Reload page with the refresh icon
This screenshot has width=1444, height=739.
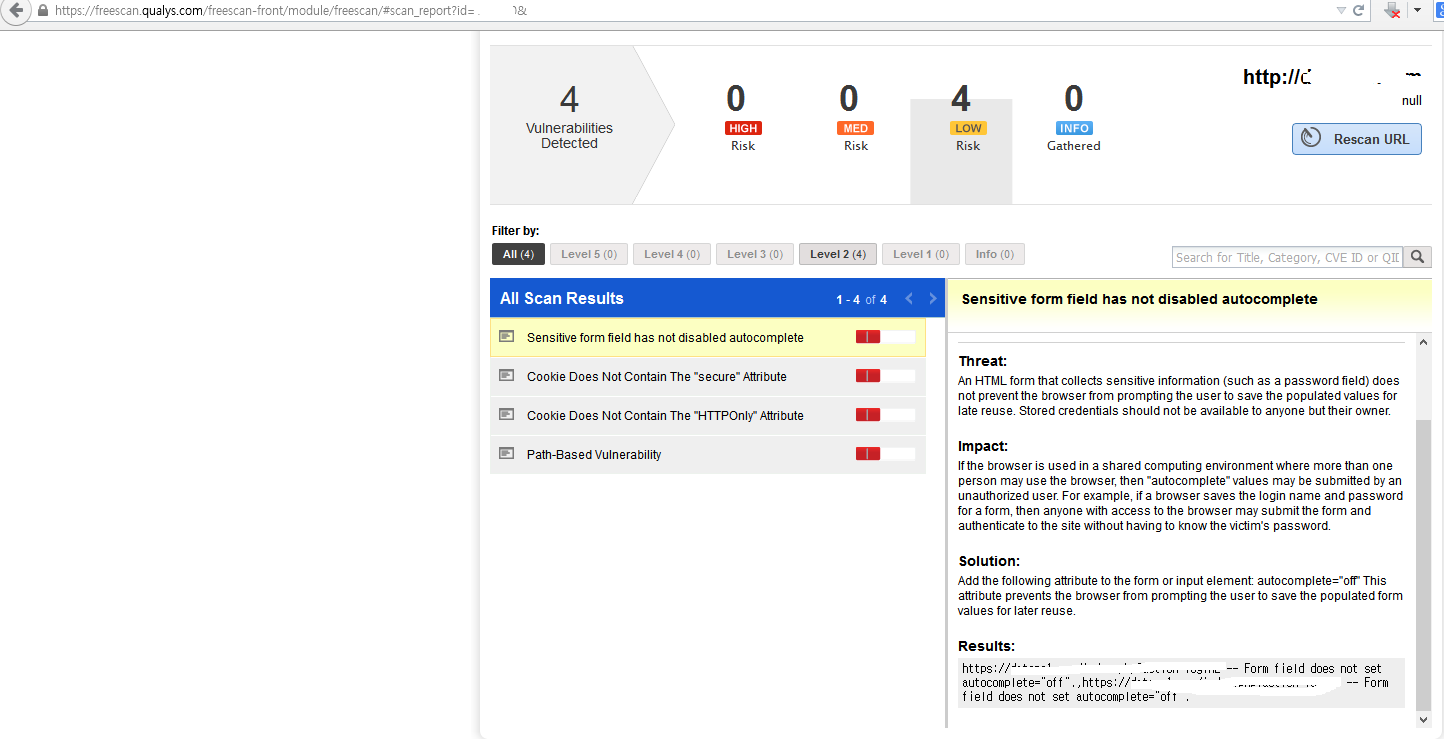[x=1358, y=10]
